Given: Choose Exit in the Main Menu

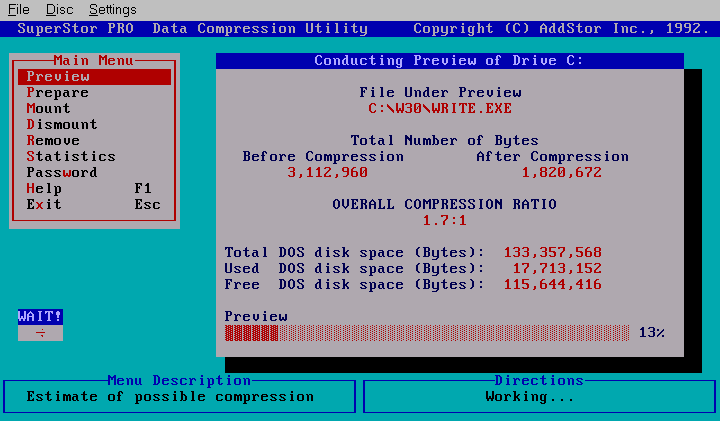Looking at the screenshot, I should pos(44,205).
